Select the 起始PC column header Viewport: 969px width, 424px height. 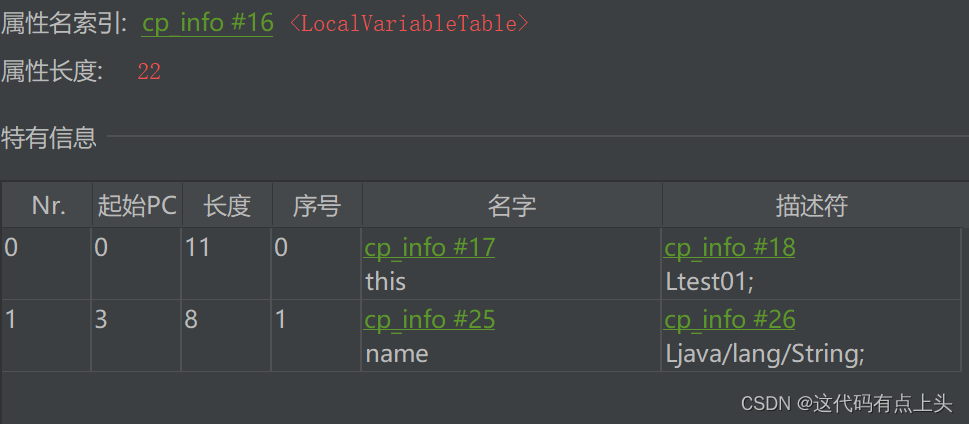point(136,206)
